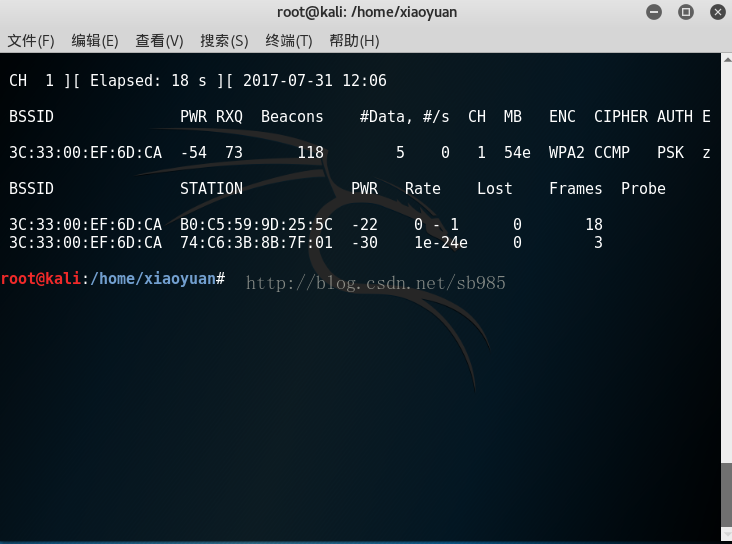Click the station power value -22

coord(365,224)
